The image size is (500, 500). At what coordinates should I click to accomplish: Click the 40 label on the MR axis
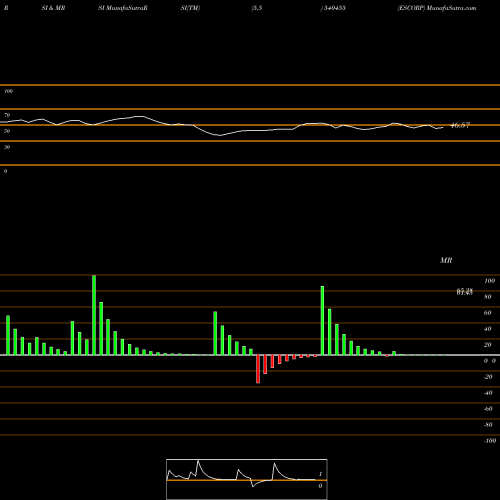[x=488, y=329]
